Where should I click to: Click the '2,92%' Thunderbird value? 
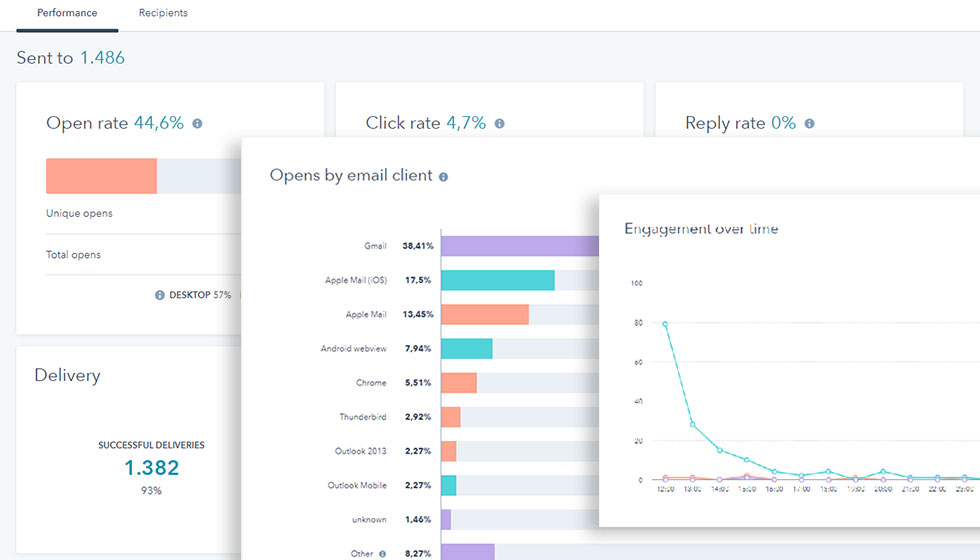418,417
